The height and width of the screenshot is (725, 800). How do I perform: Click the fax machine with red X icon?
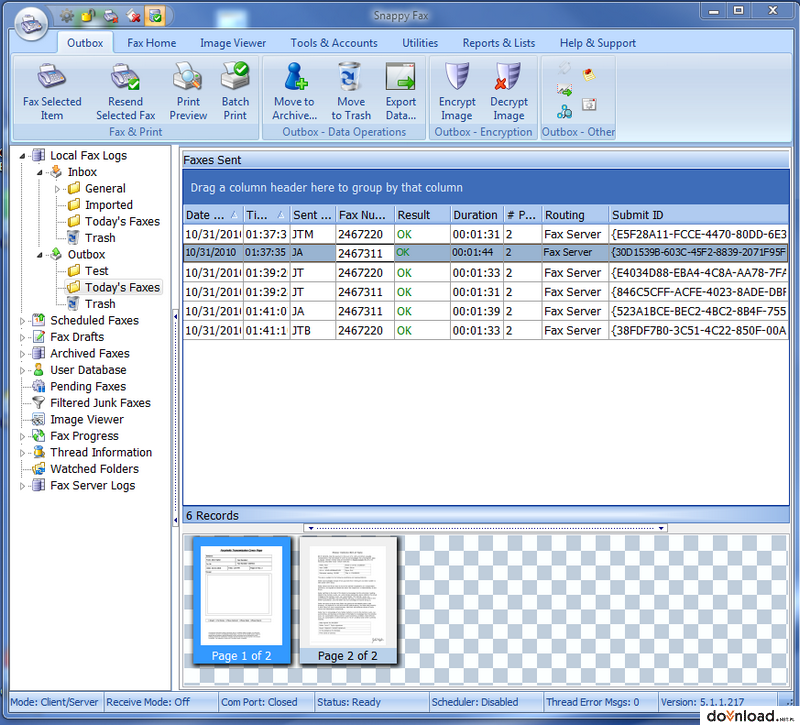click(111, 16)
